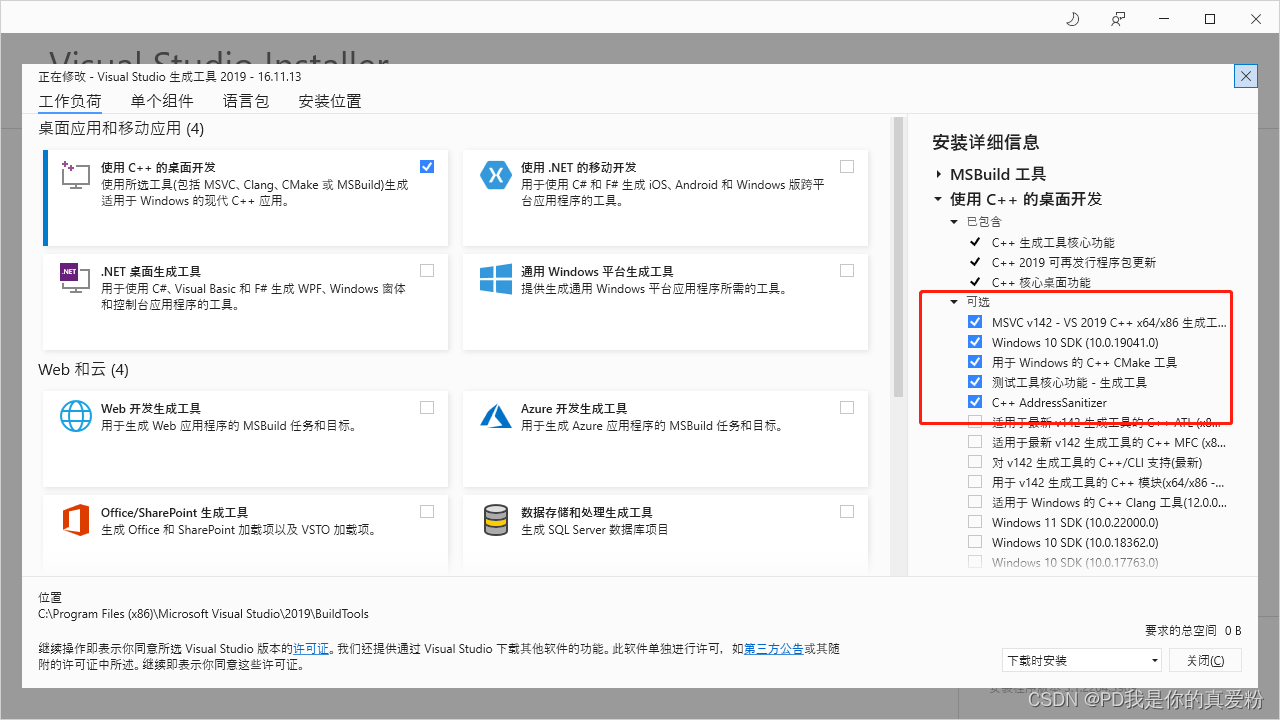Screen dimensions: 1280x720
Task: Click the 桌面应用和移动应用 (4) section heading
Action: (x=121, y=129)
